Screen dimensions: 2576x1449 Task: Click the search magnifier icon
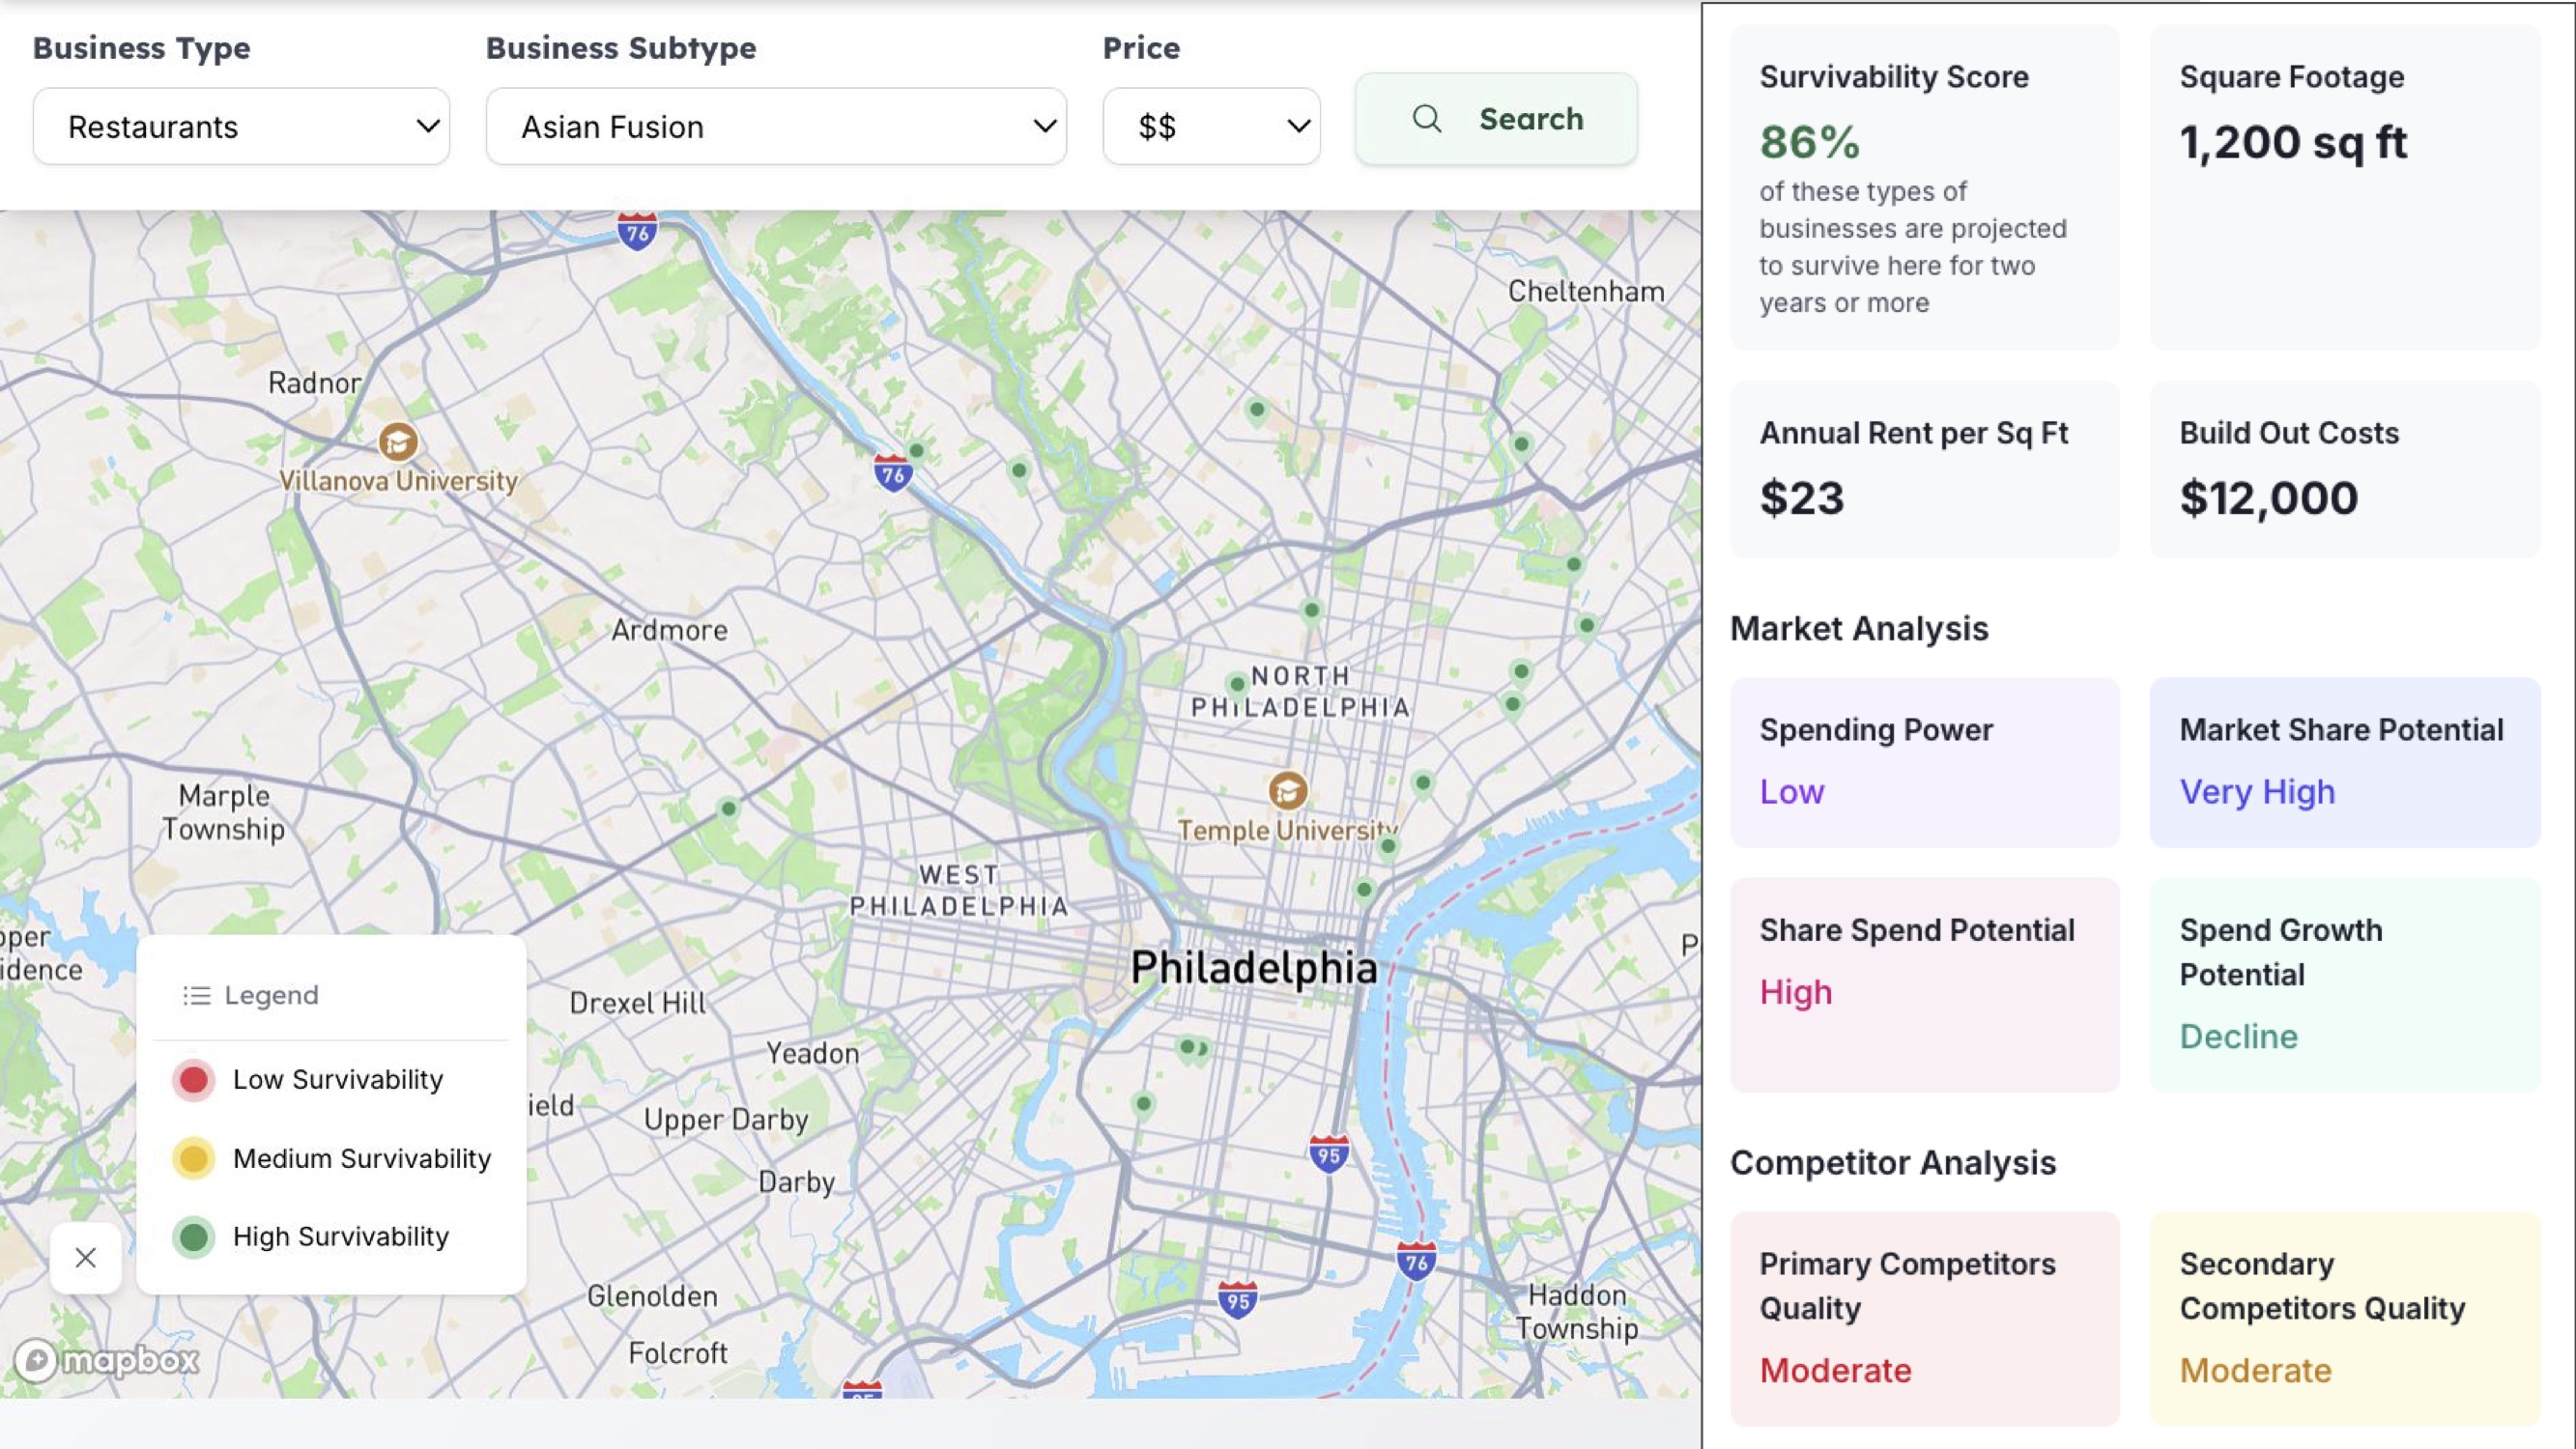(1427, 119)
